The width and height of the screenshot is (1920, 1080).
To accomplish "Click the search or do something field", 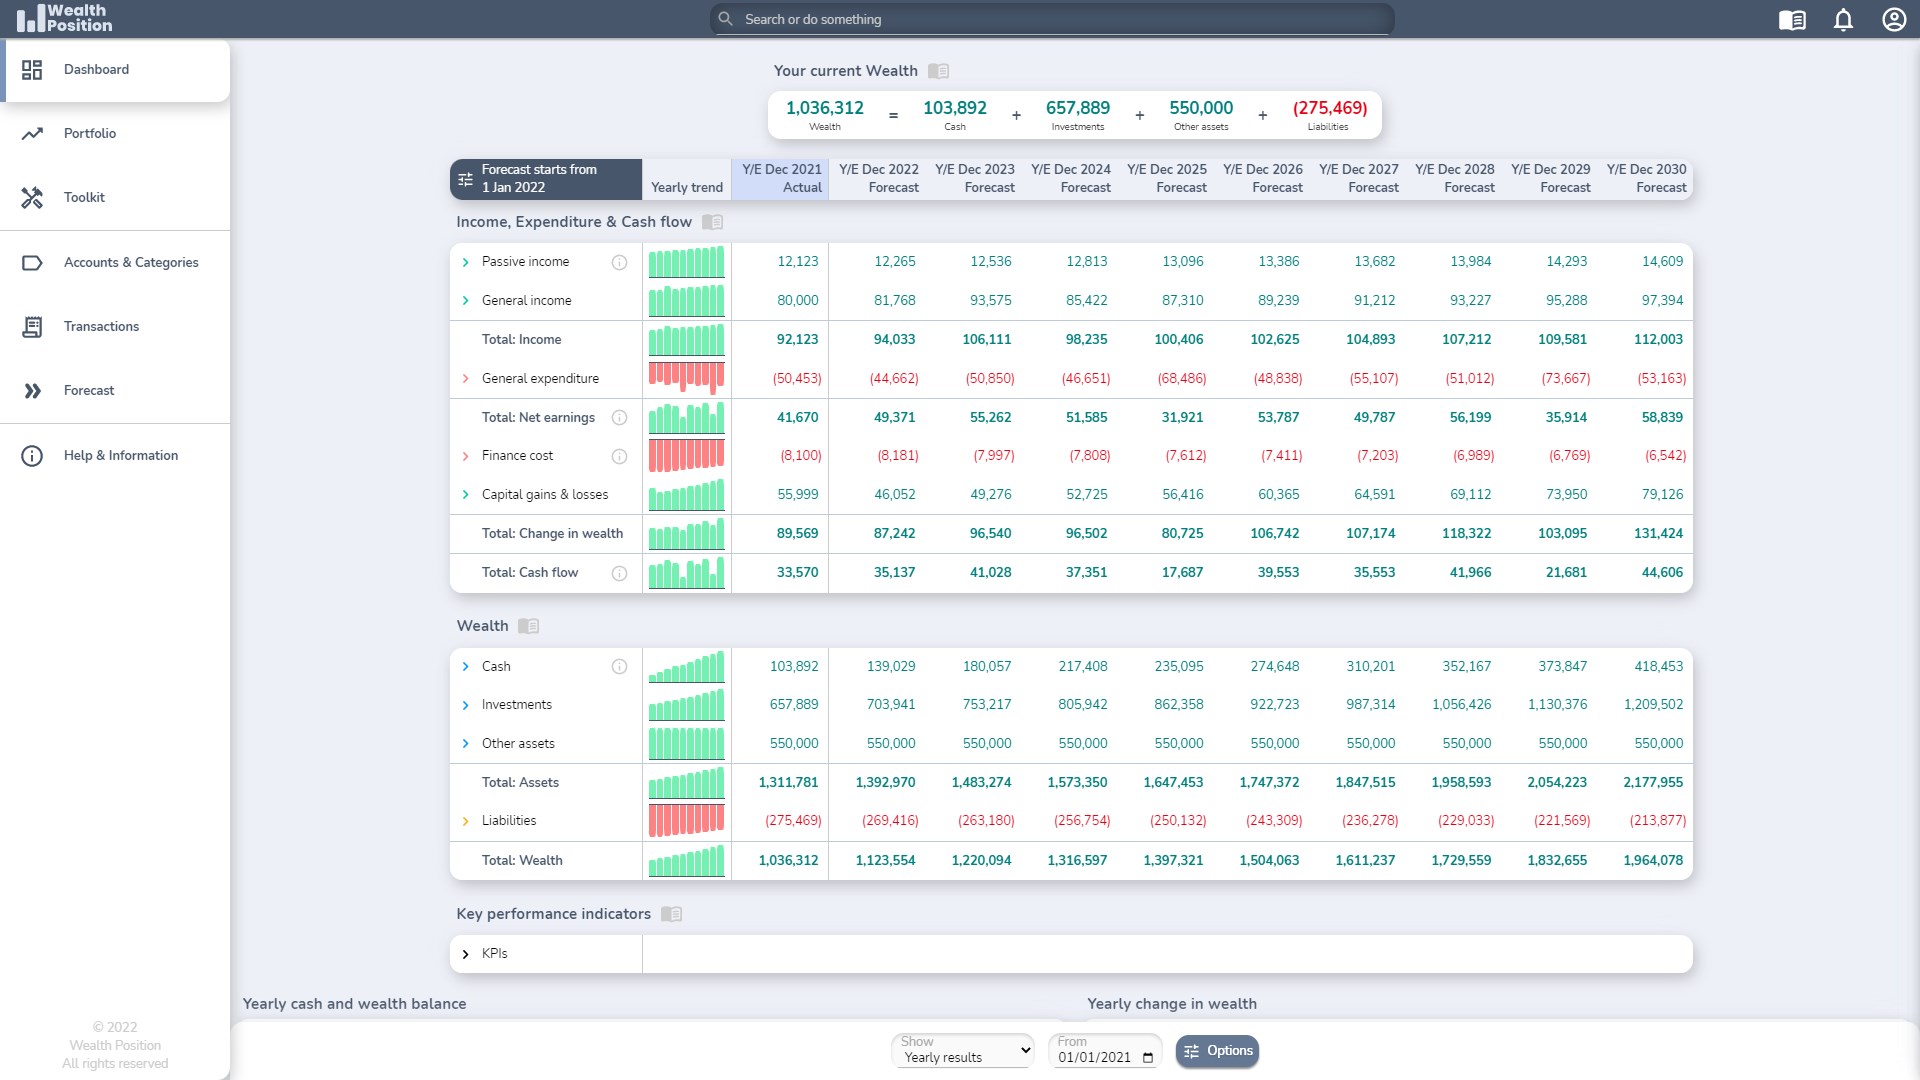I will coord(1052,19).
